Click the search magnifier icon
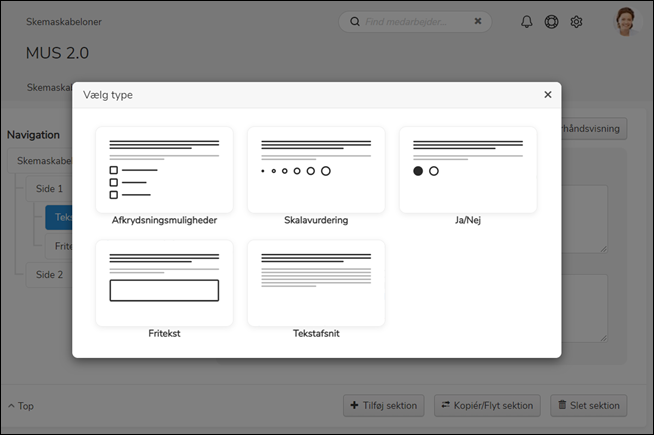654x435 pixels. [354, 21]
